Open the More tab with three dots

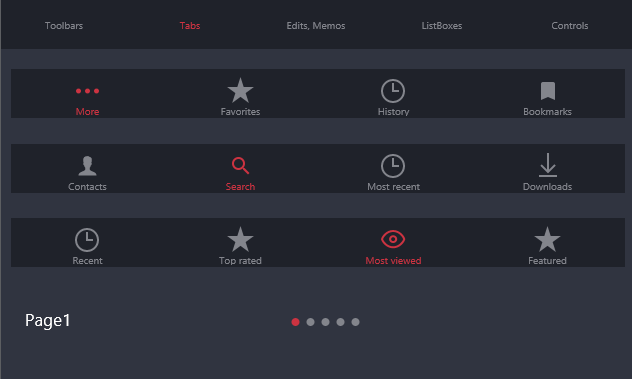click(x=87, y=91)
